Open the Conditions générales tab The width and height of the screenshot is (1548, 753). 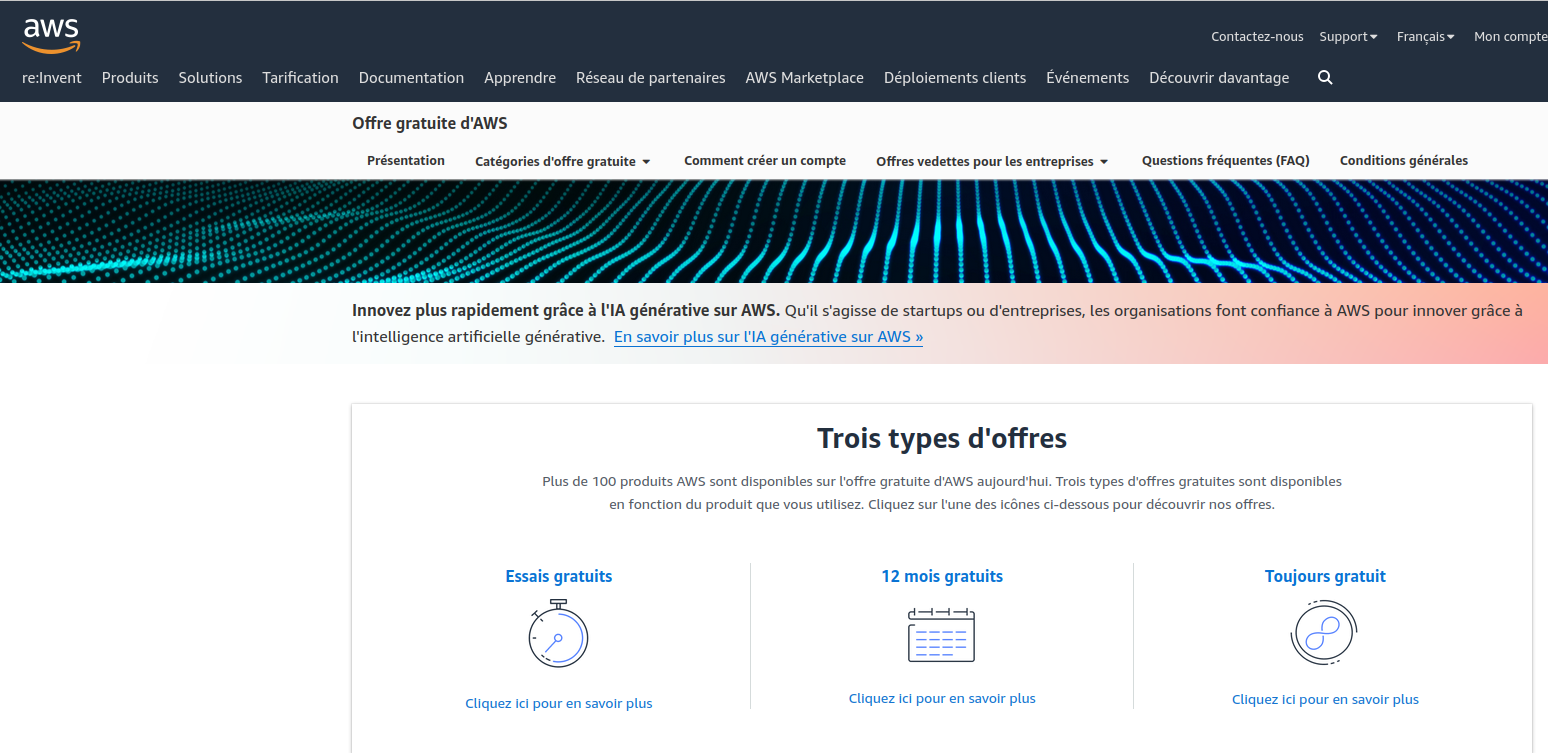point(1403,161)
